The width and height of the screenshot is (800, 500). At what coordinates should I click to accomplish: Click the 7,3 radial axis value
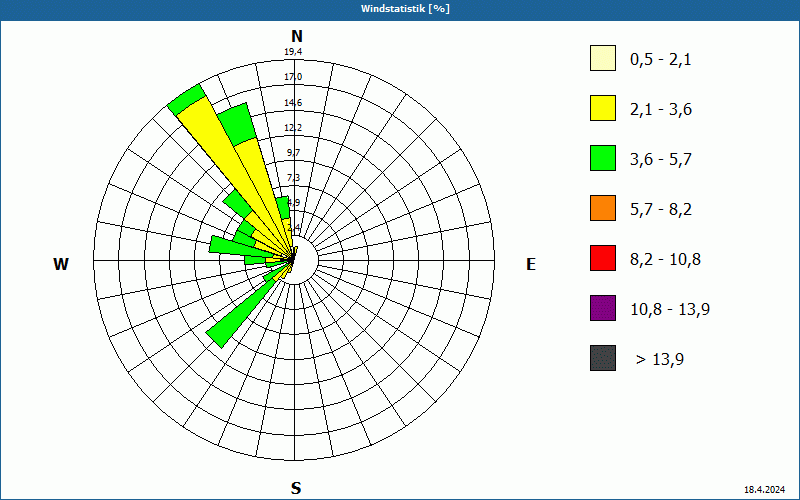click(x=293, y=178)
